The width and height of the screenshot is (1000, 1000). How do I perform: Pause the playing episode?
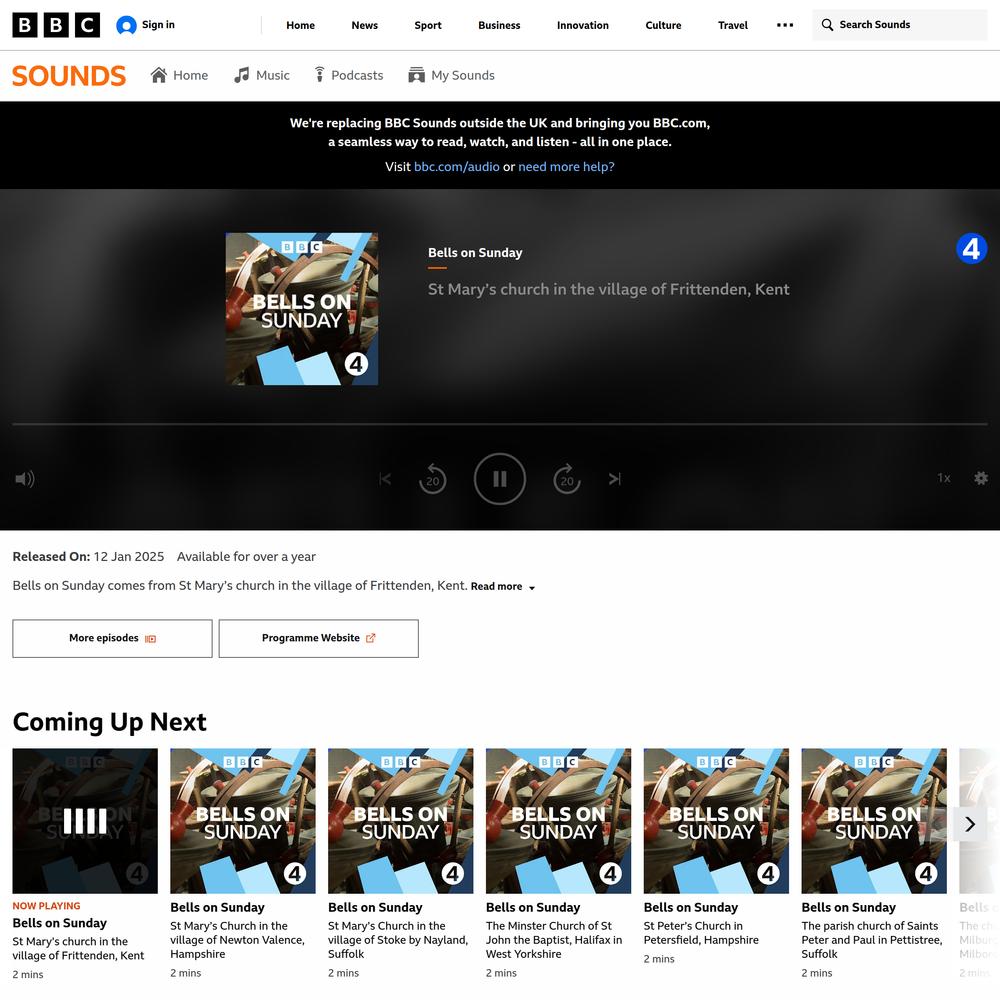[x=499, y=479]
